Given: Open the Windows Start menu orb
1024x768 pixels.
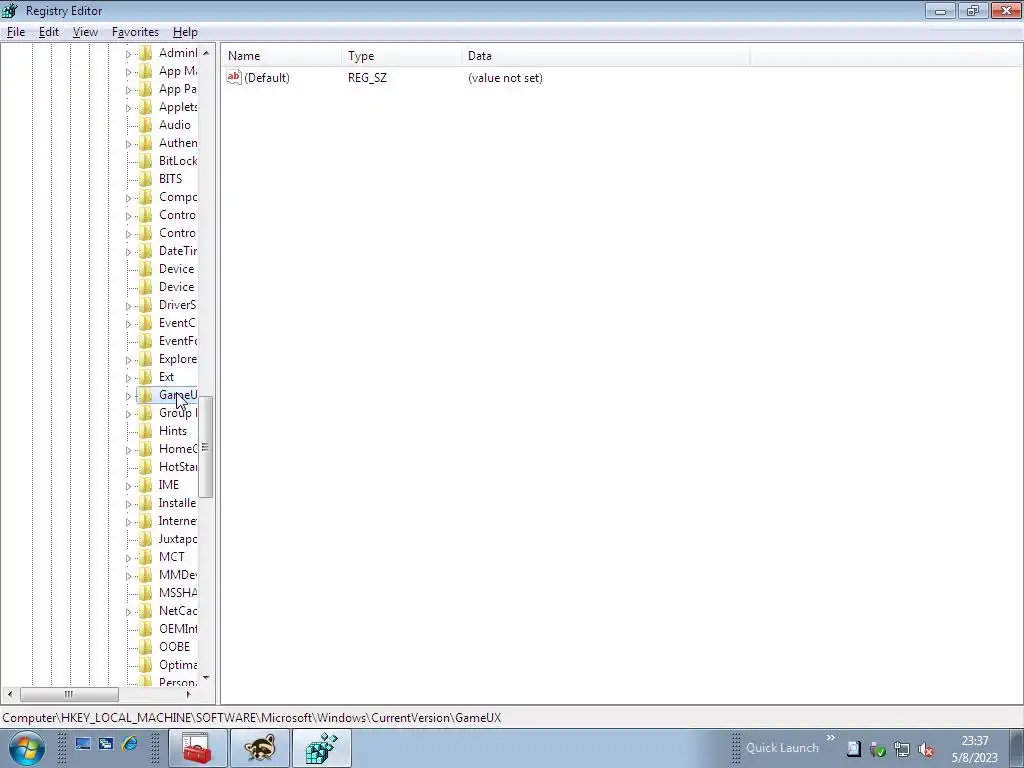Looking at the screenshot, I should [27, 748].
